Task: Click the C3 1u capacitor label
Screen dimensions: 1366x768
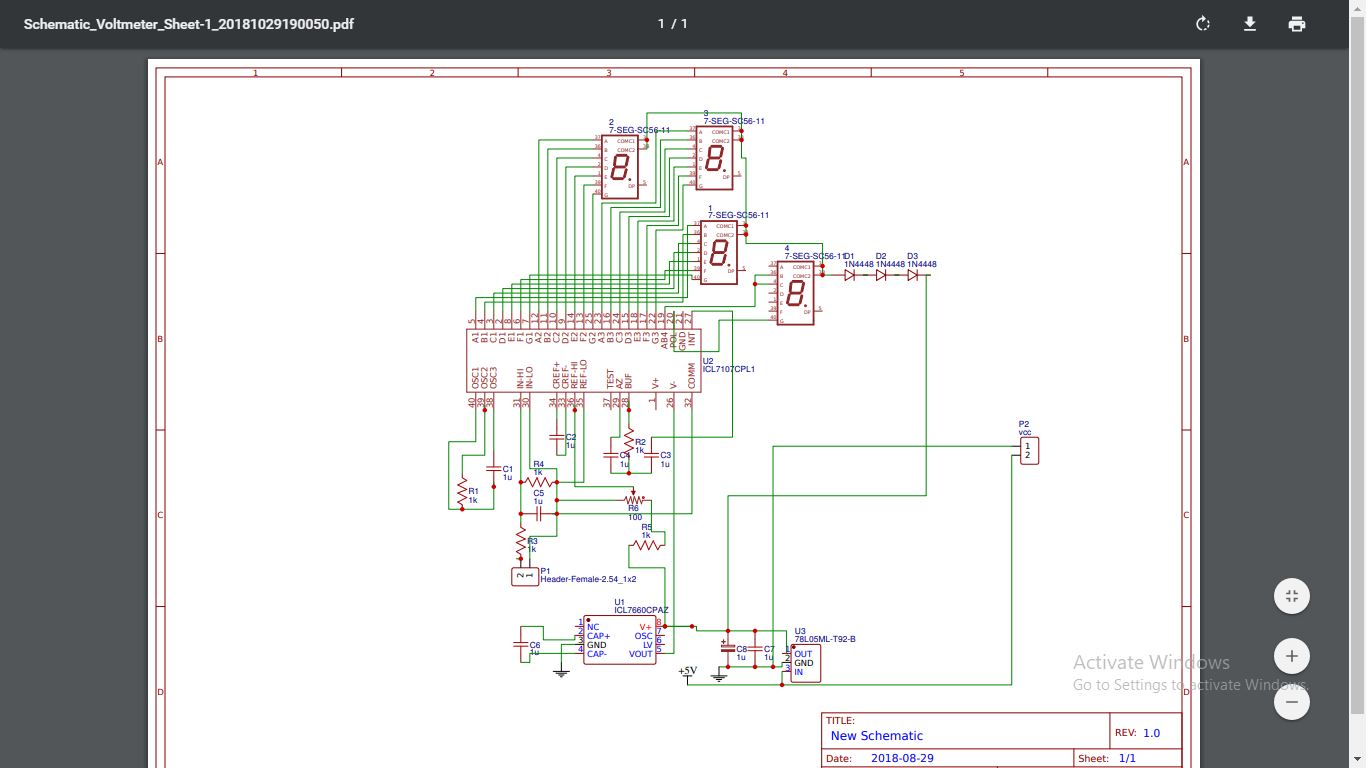Action: click(x=665, y=460)
